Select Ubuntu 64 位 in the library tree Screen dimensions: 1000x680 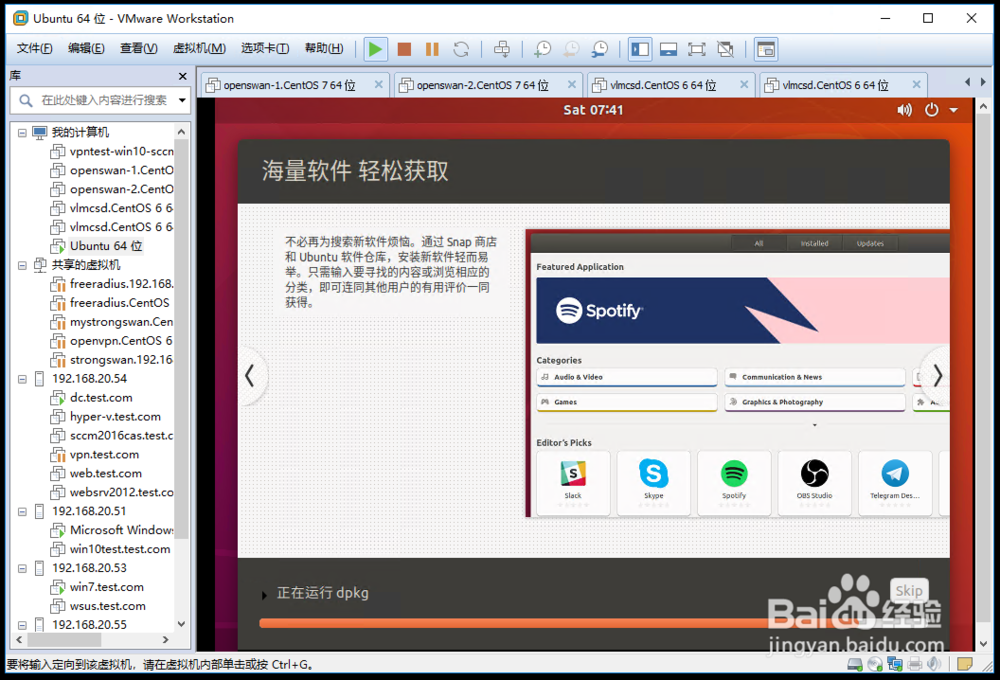tap(105, 246)
